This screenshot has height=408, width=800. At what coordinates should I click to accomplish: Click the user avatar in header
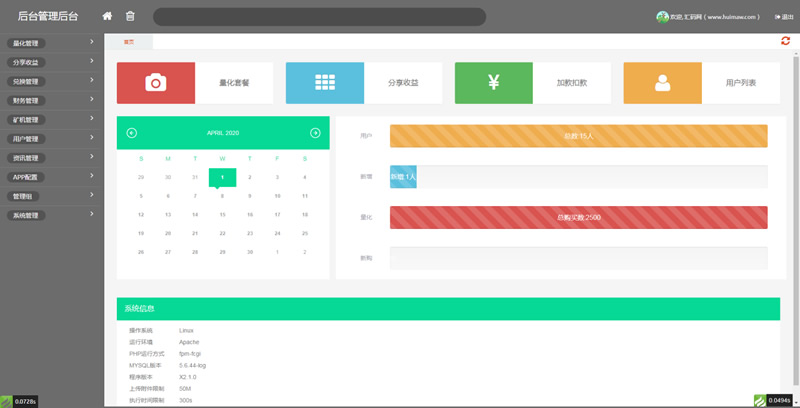(x=661, y=17)
